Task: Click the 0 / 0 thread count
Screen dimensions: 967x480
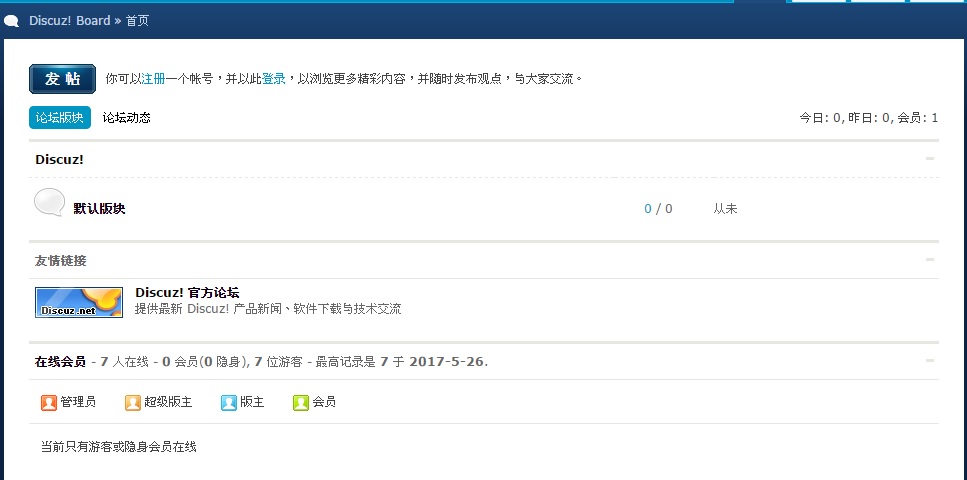Action: (x=658, y=209)
